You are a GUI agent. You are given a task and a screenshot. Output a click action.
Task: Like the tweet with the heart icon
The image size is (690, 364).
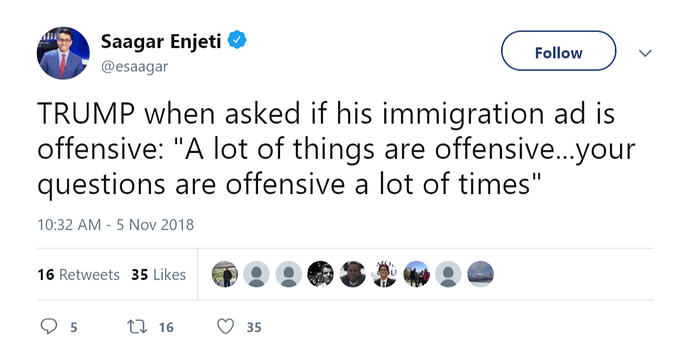pyautogui.click(x=225, y=327)
